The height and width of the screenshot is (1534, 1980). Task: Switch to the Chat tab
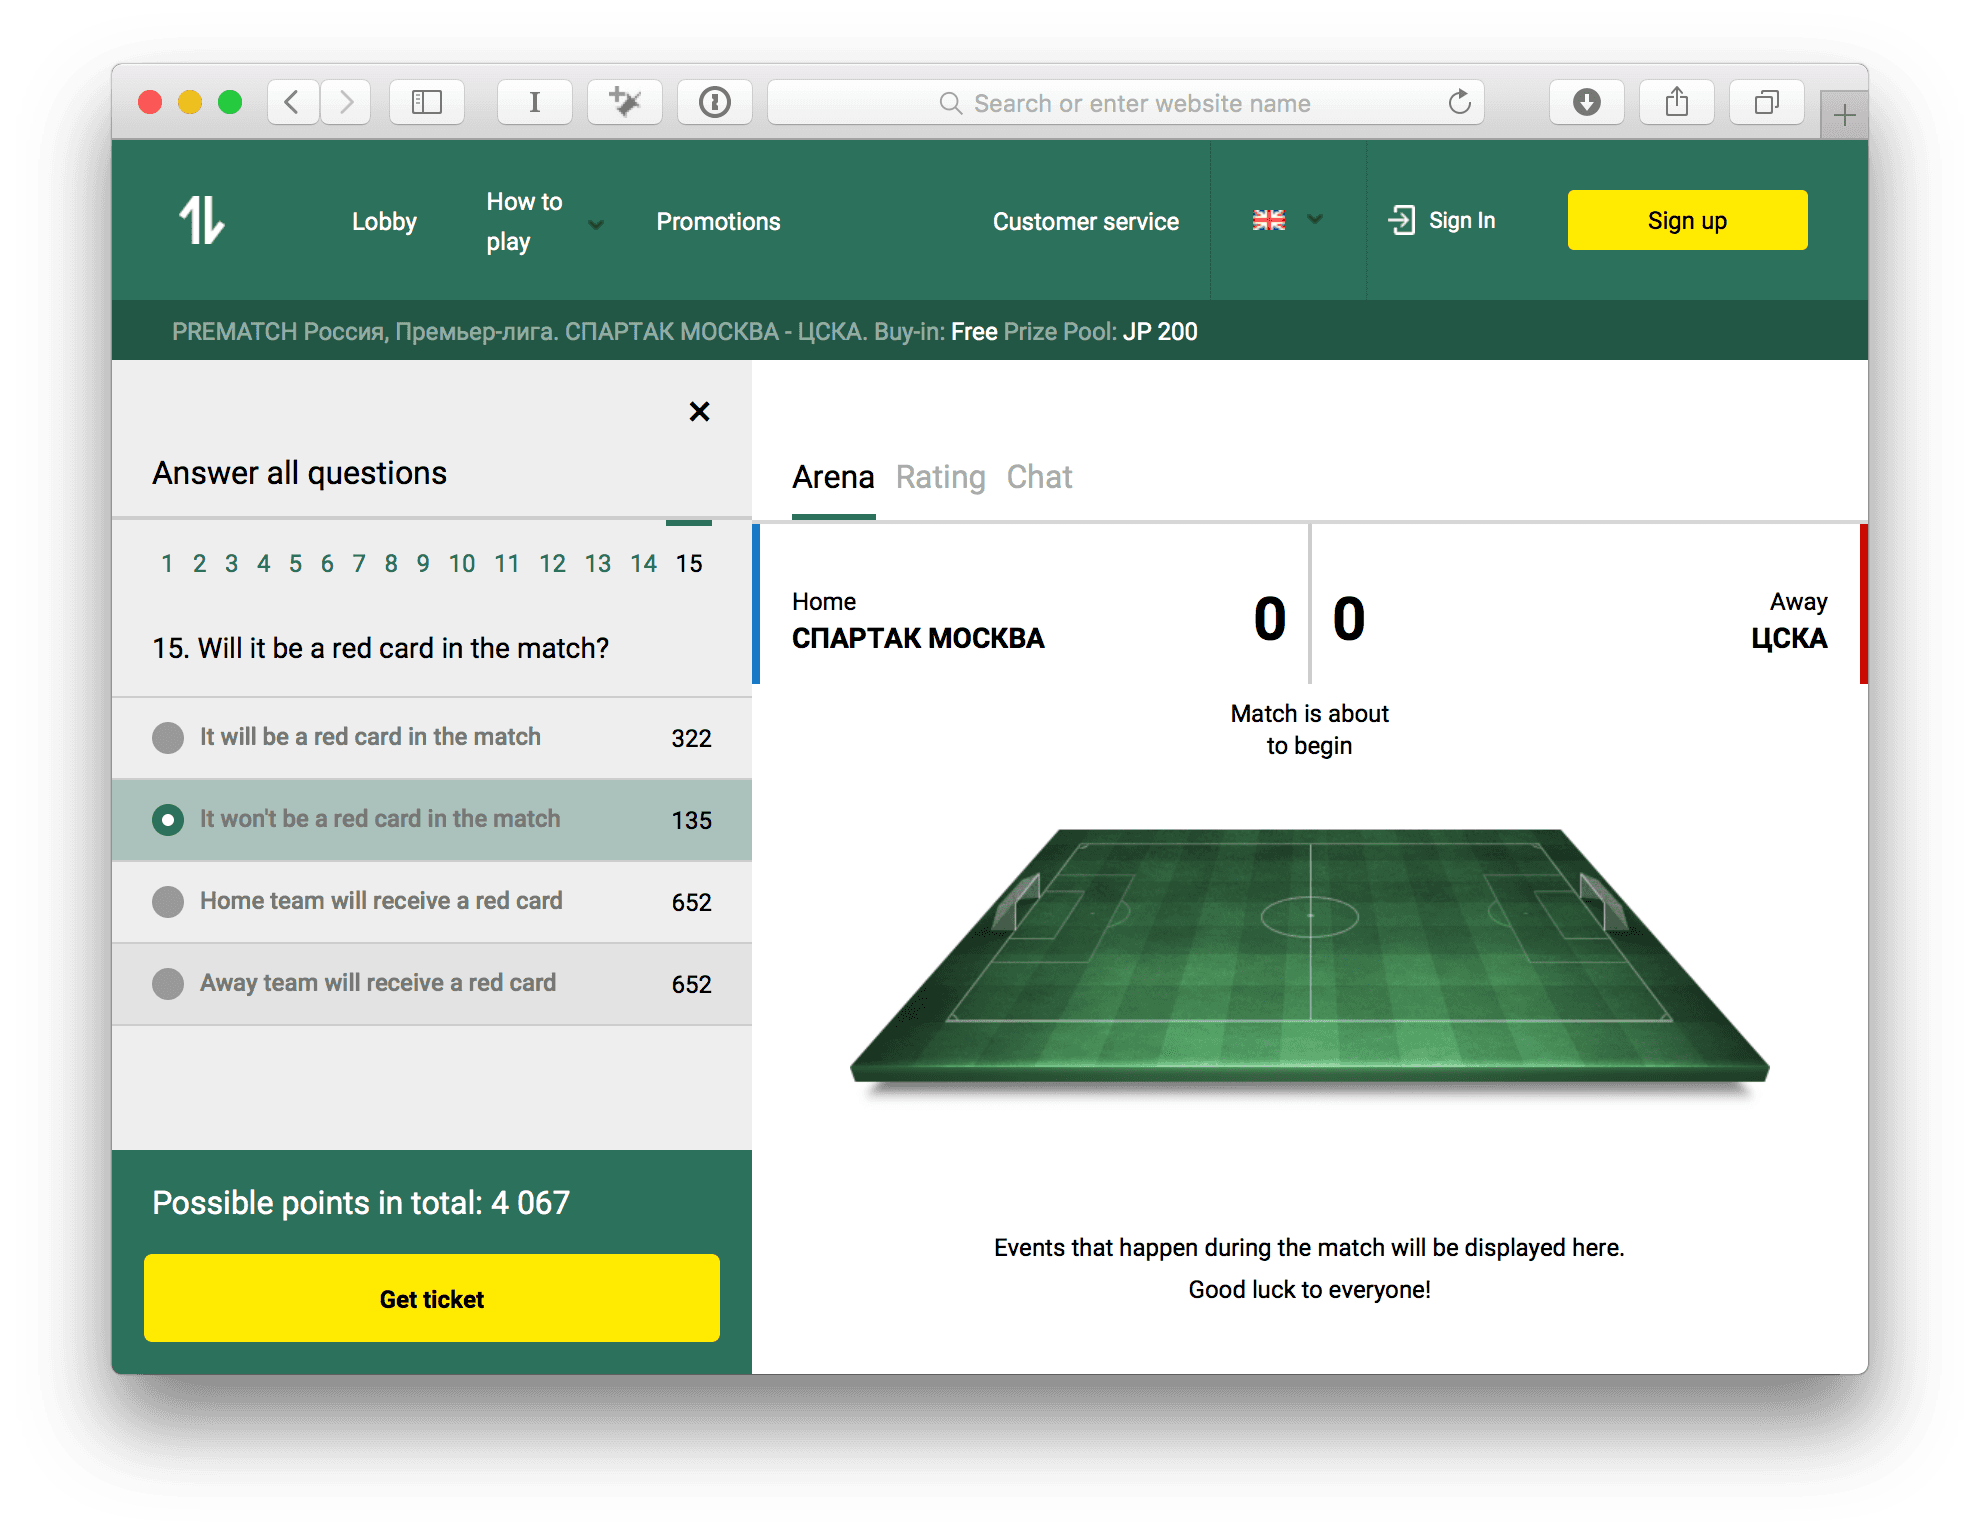[x=1039, y=477]
